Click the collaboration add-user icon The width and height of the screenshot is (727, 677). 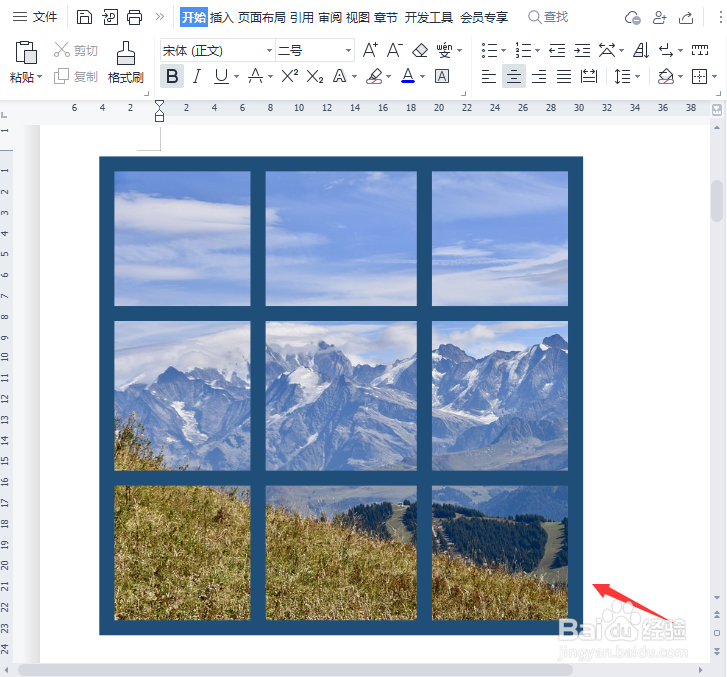point(659,18)
